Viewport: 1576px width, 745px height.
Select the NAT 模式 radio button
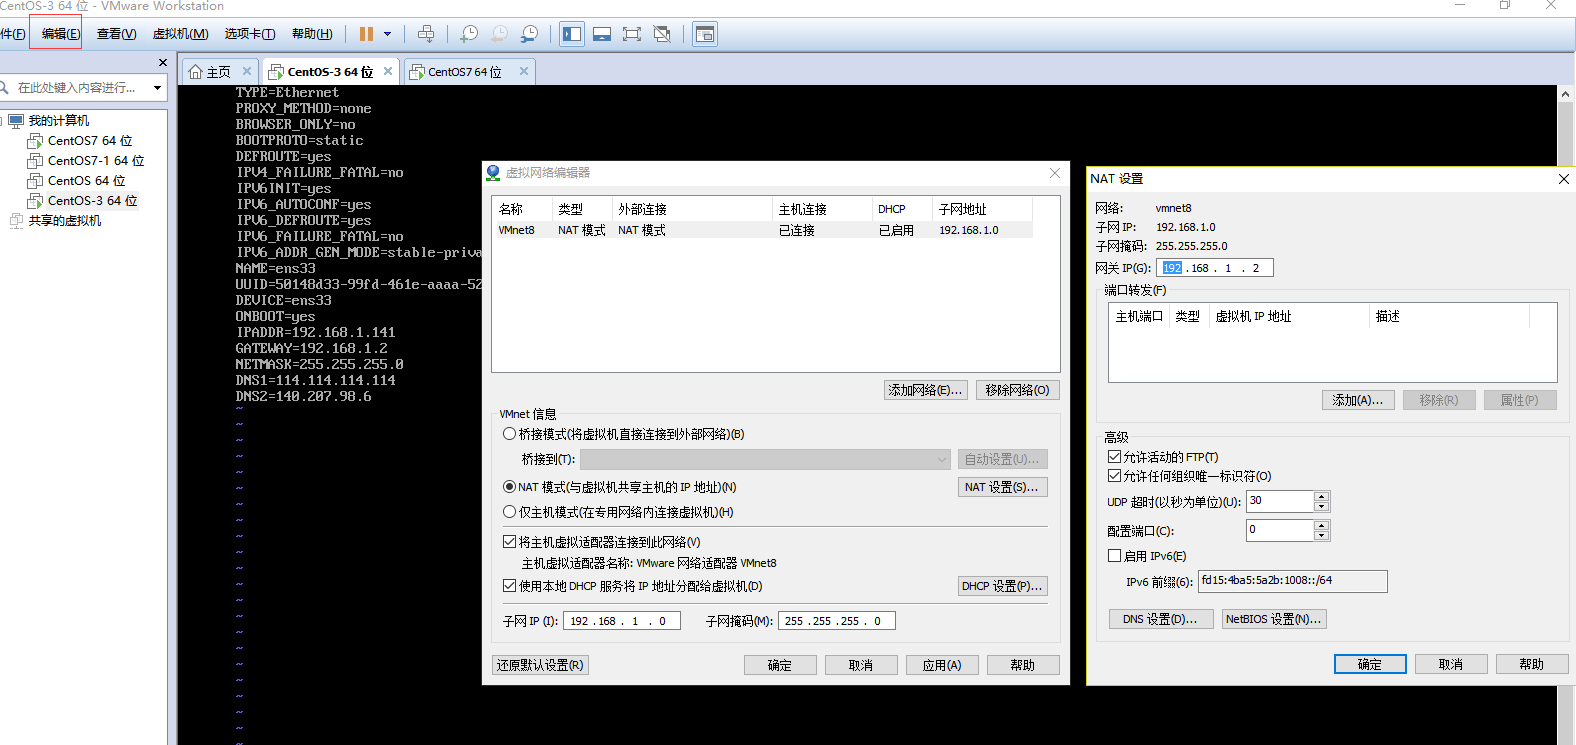pos(509,487)
